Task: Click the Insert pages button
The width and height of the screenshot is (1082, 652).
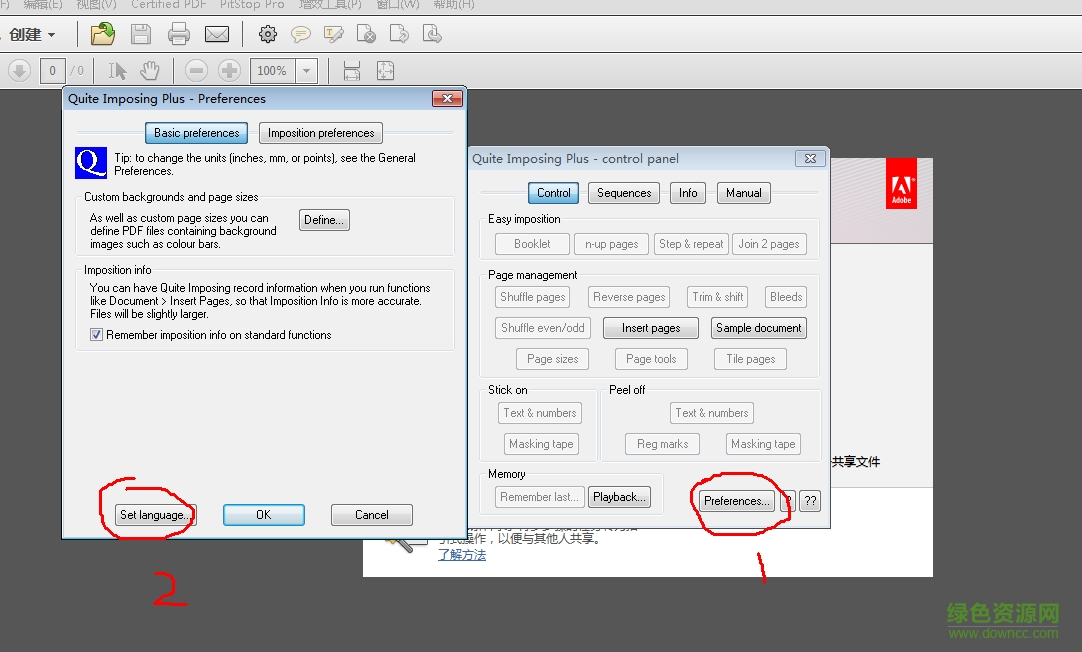Action: tap(651, 328)
